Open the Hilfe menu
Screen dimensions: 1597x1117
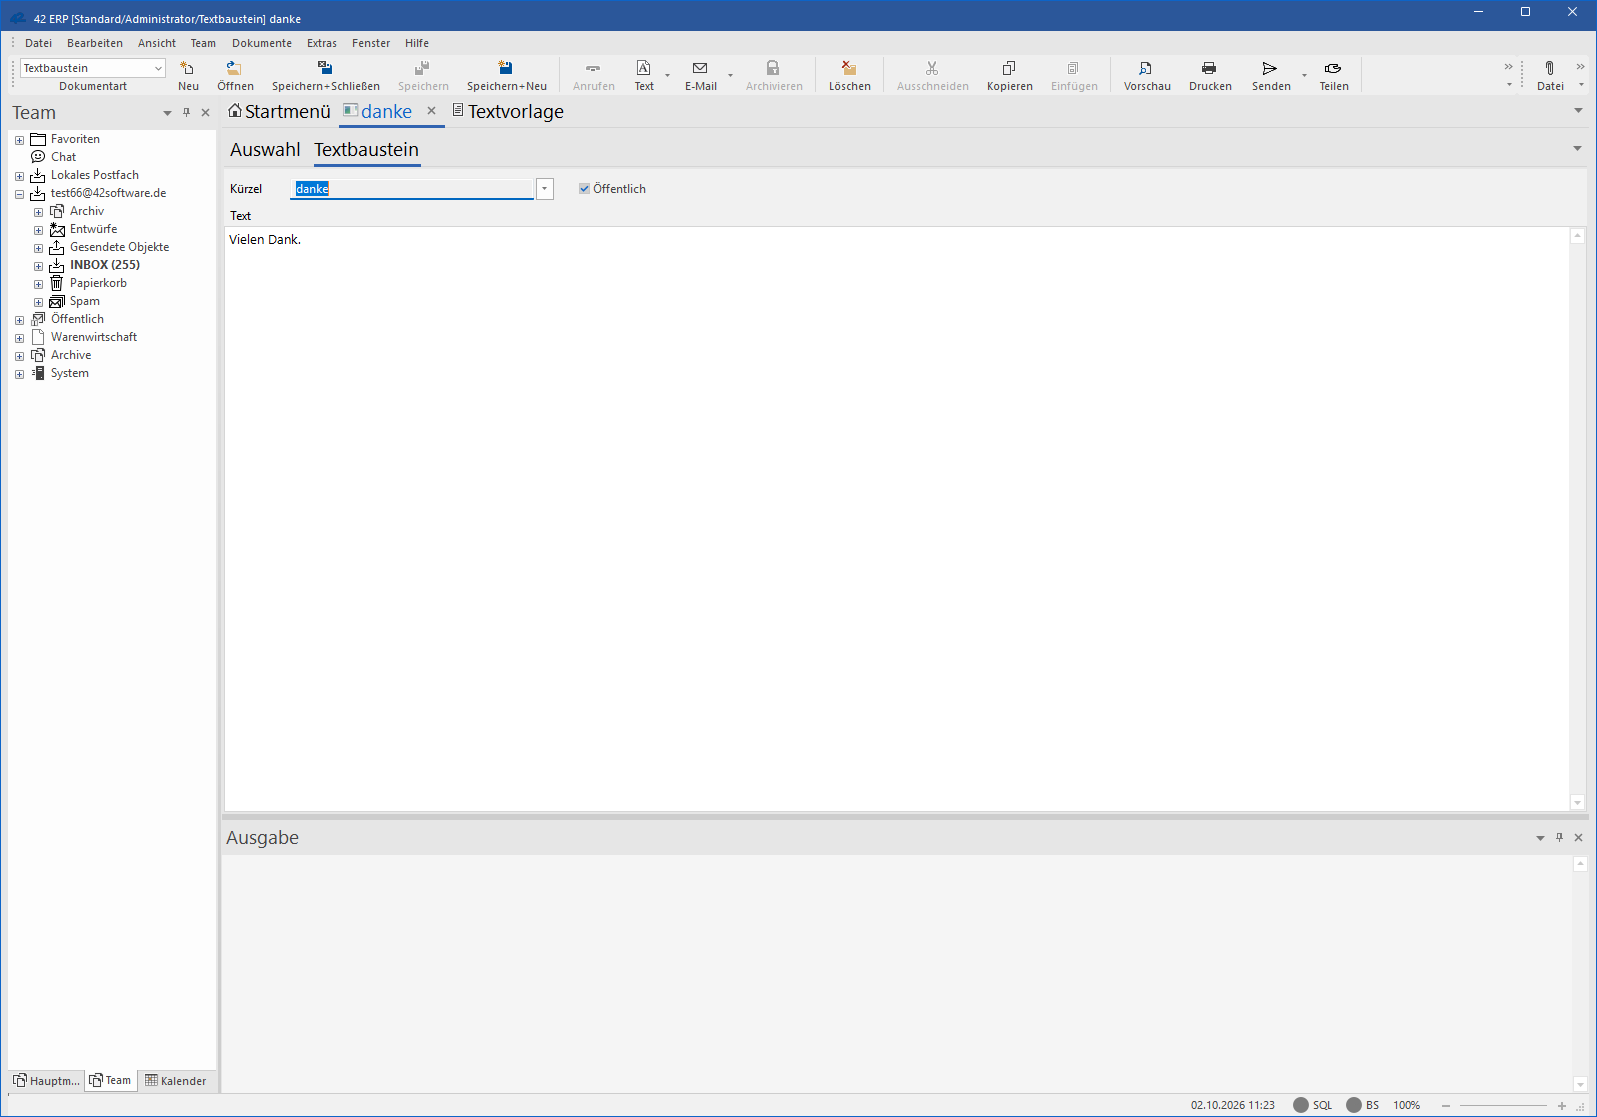(417, 43)
